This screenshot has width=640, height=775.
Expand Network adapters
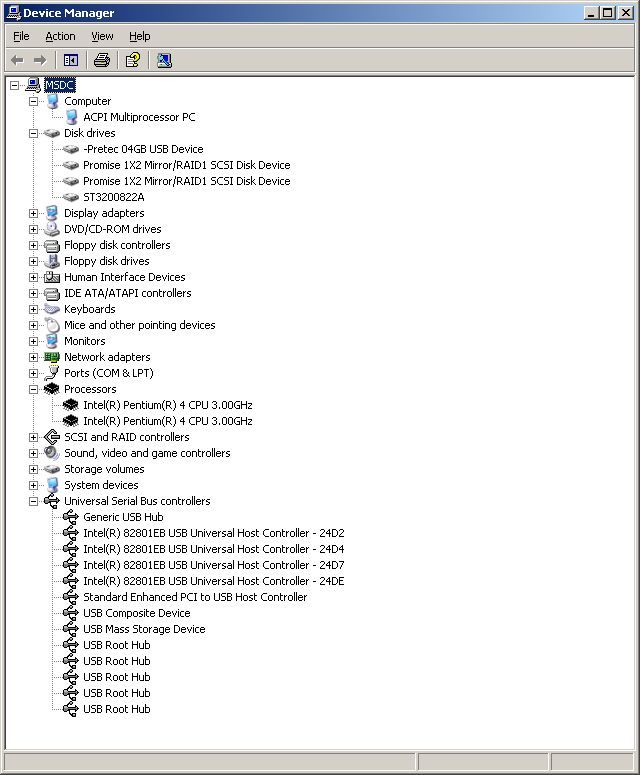[33, 357]
